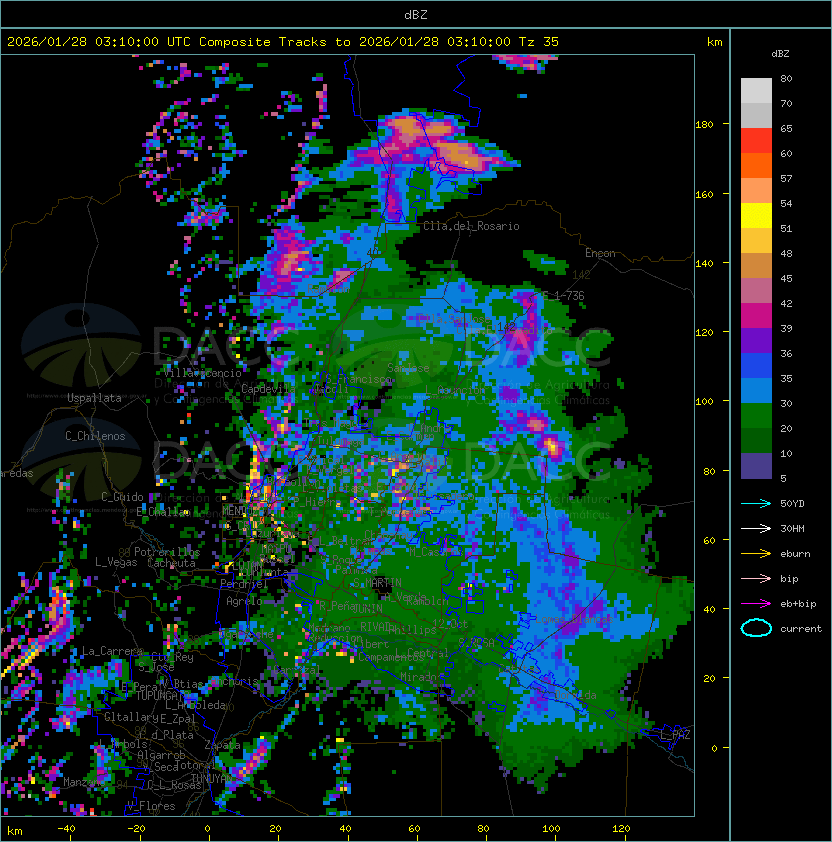Click the 'S_MARTIN' map label
Screen dimensions: 832x842
pyautogui.click(x=378, y=583)
